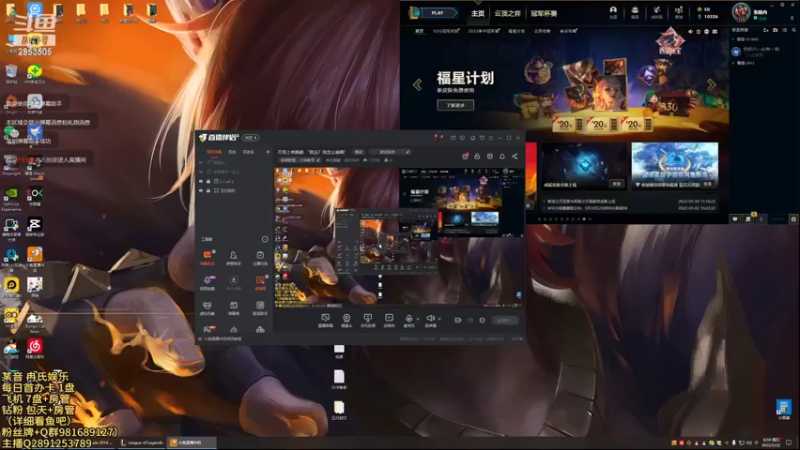Expand the second friend group in League friends list
The width and height of the screenshot is (800, 450).
(x=734, y=63)
